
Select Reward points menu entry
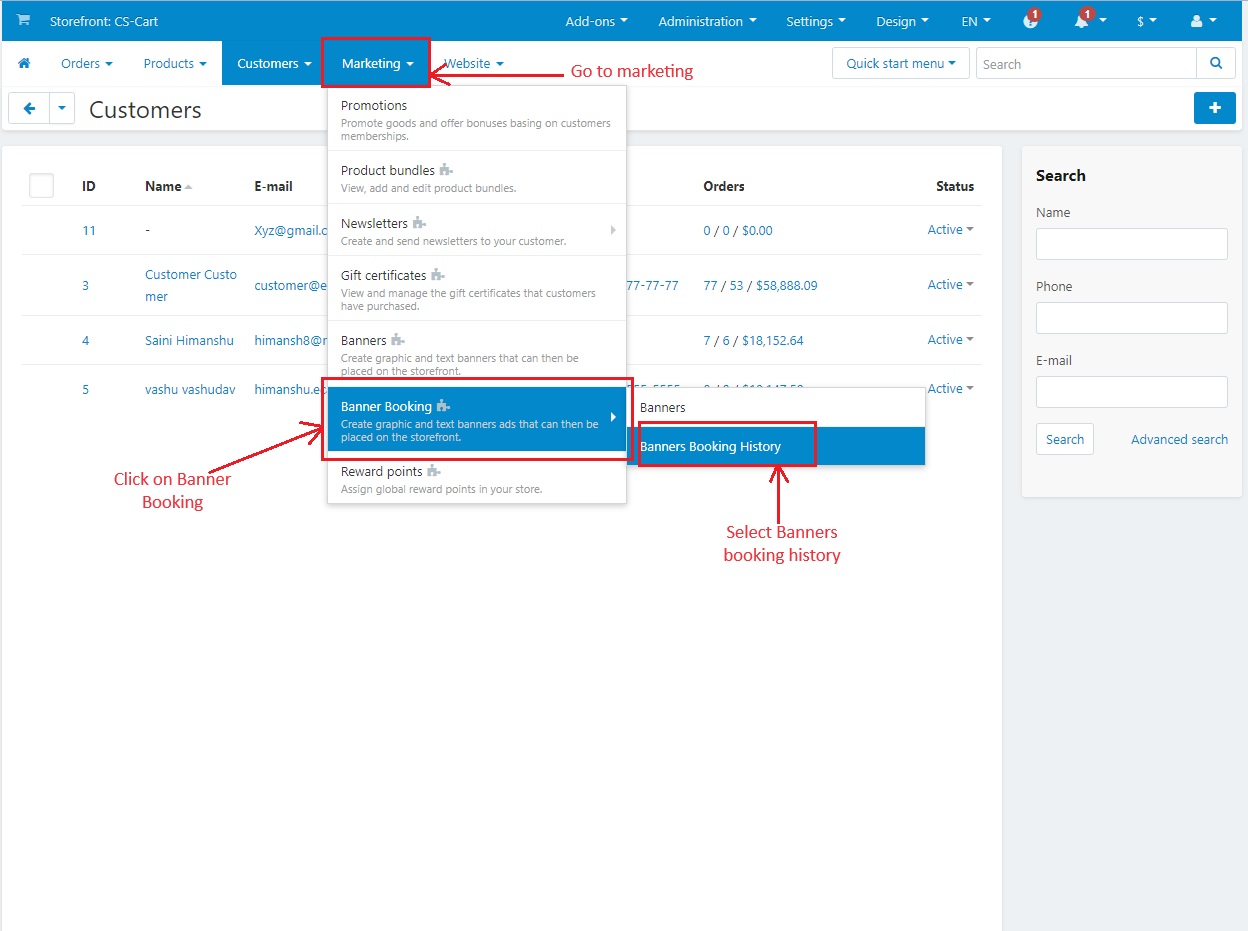coord(477,479)
